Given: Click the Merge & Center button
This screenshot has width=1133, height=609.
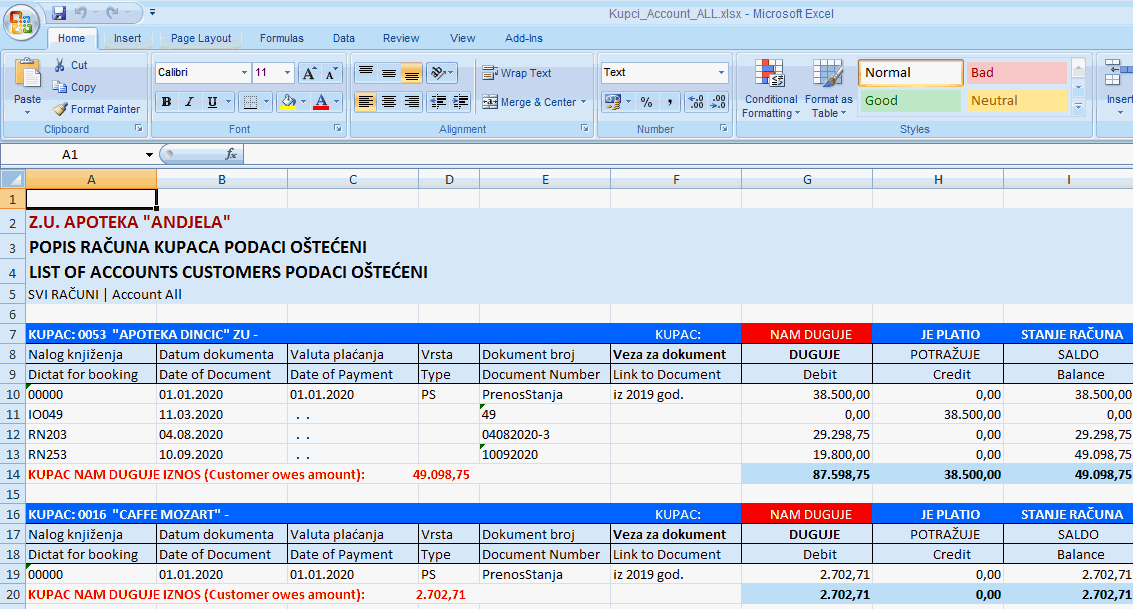Looking at the screenshot, I should [x=529, y=102].
